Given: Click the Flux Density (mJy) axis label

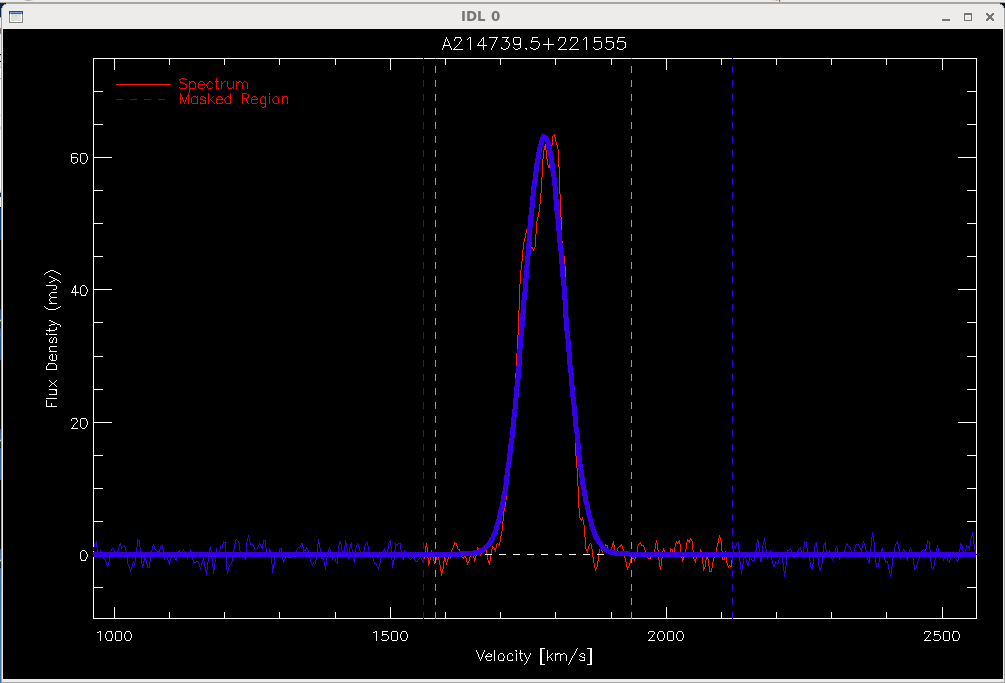Looking at the screenshot, I should coord(53,338).
